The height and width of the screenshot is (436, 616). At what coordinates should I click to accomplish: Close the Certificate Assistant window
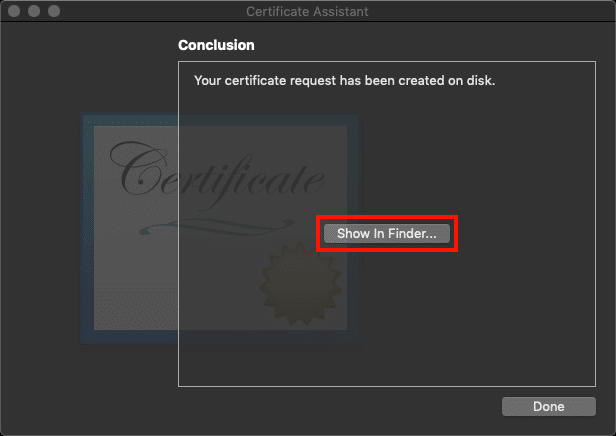click(14, 11)
